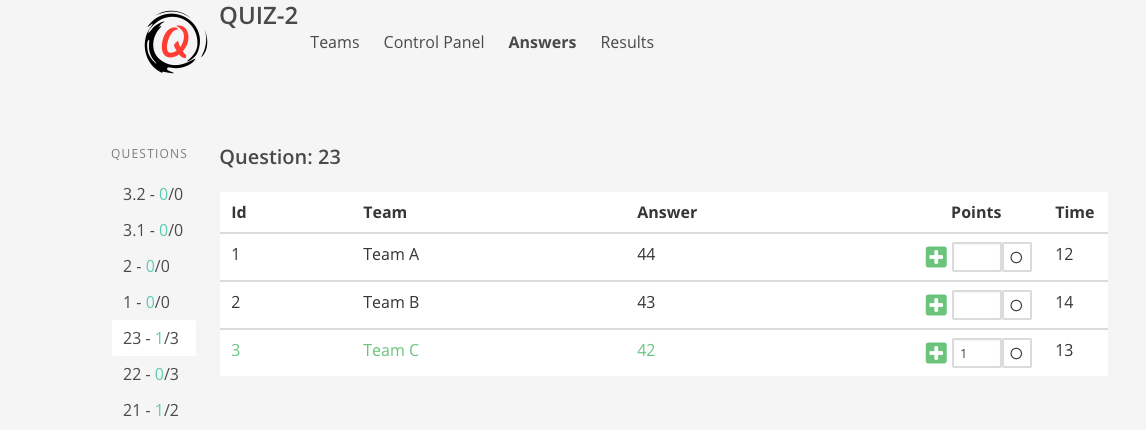Select question 22 in the sidebar
Screen dimensions: 1146x430
(x=153, y=374)
